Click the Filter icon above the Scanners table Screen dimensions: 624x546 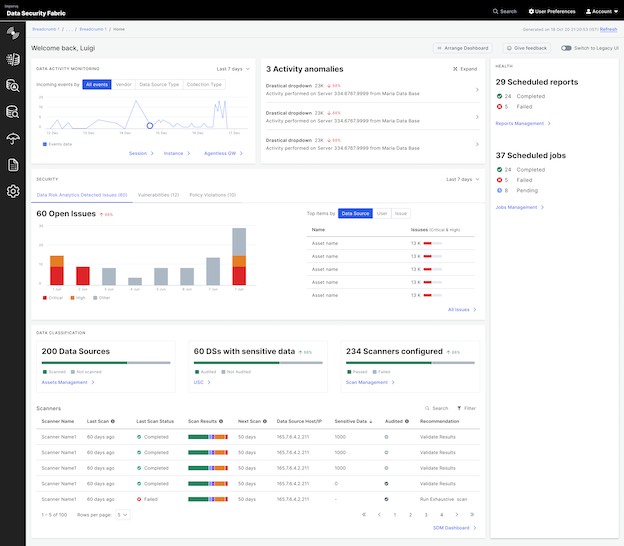pyautogui.click(x=466, y=408)
